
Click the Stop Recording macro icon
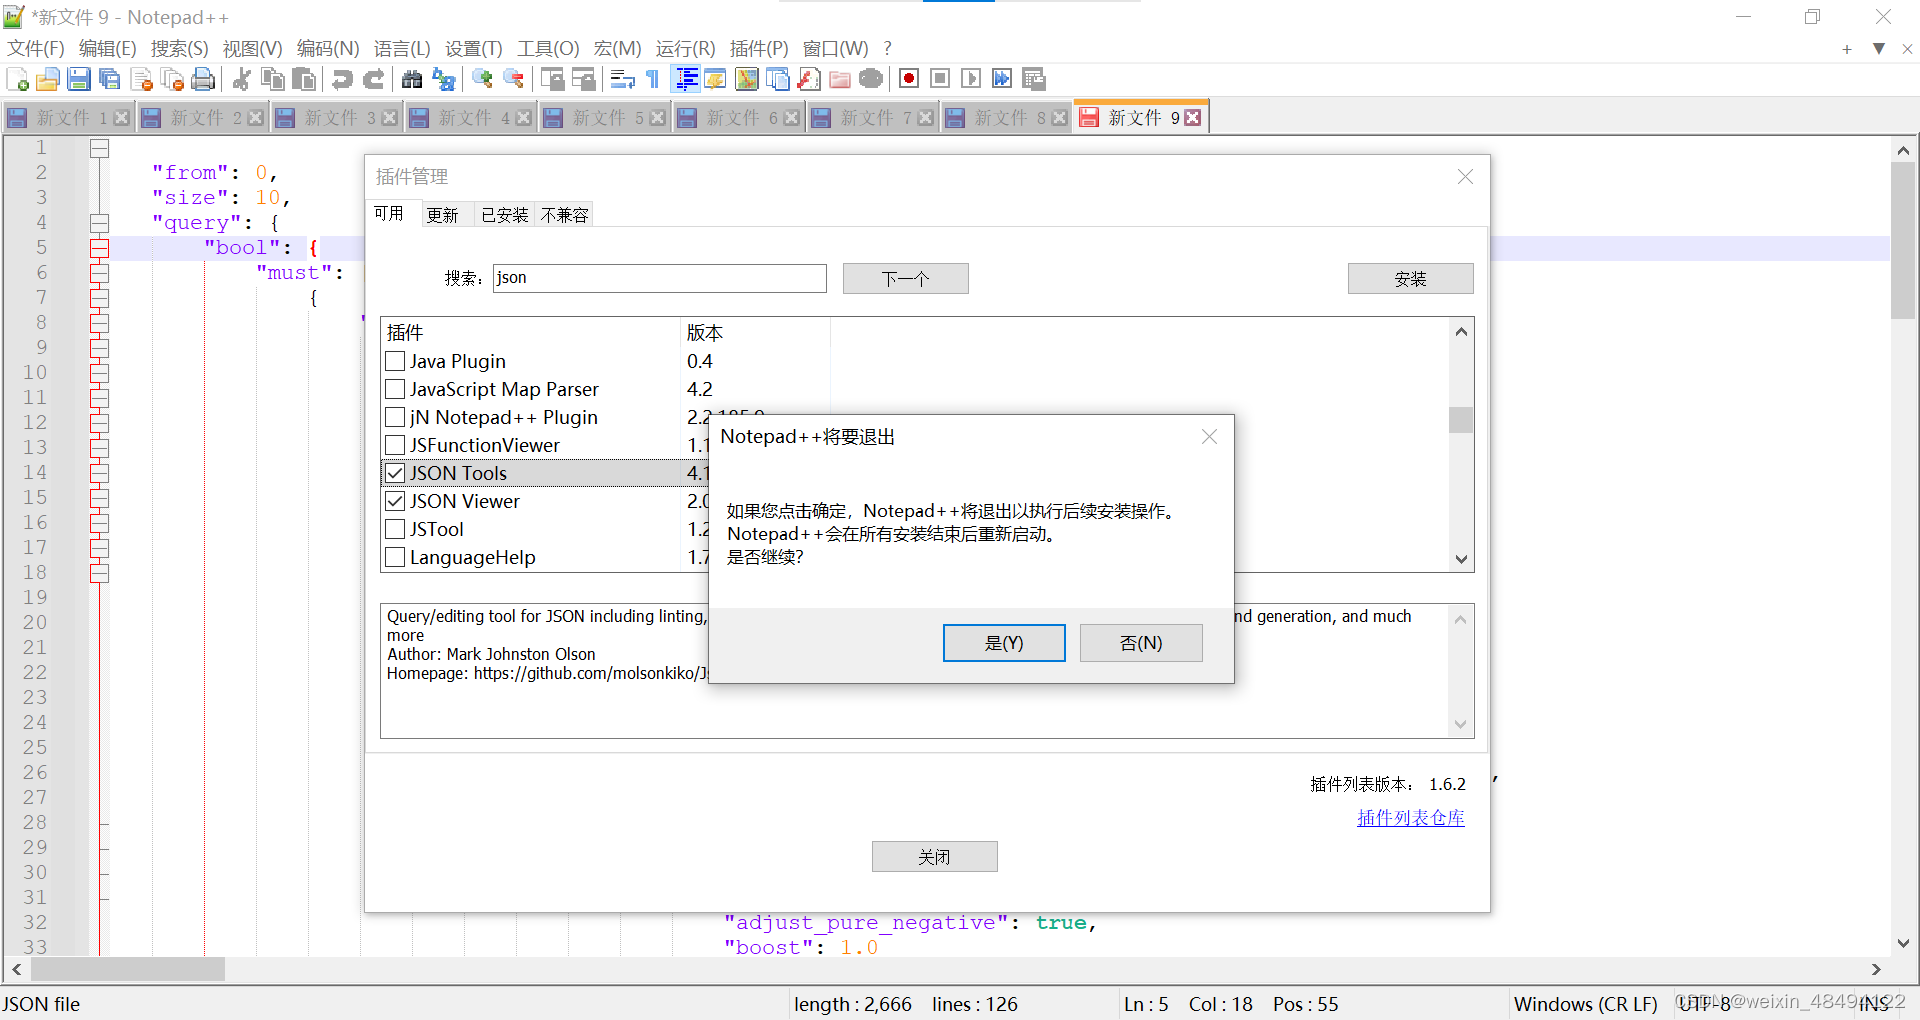tap(940, 79)
